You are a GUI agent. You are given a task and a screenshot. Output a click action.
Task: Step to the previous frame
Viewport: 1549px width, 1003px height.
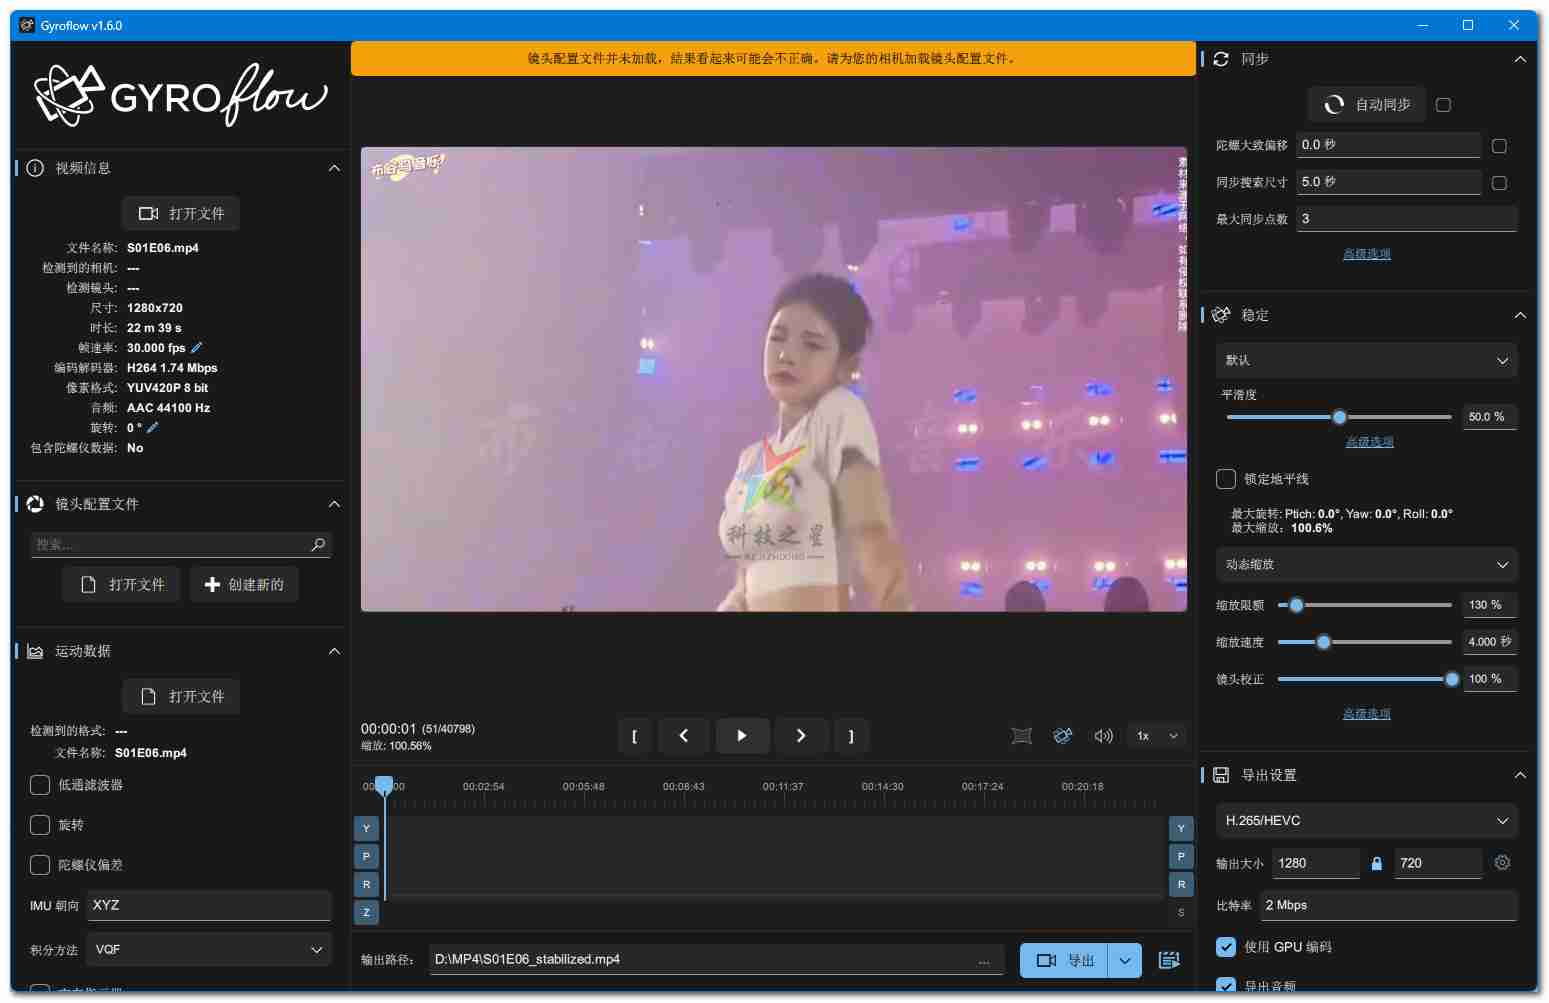[x=684, y=736]
